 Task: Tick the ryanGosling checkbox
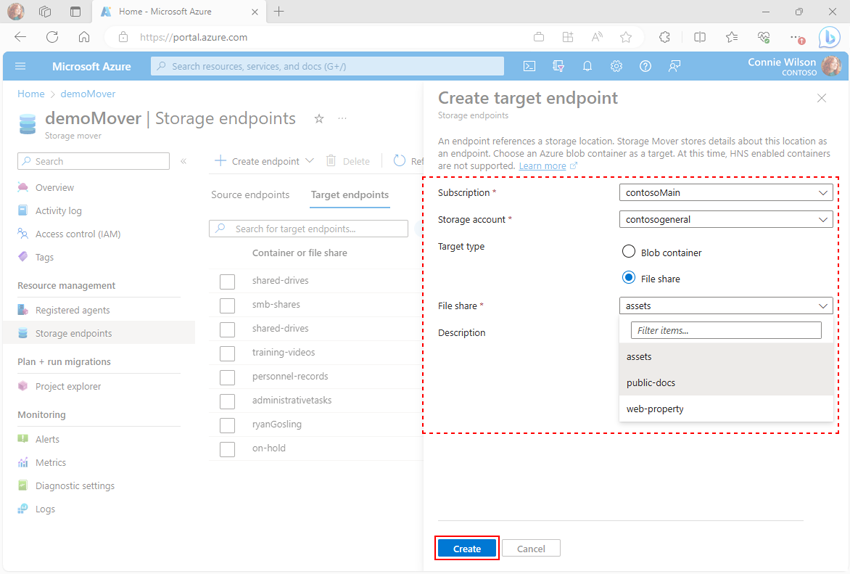pyautogui.click(x=227, y=425)
